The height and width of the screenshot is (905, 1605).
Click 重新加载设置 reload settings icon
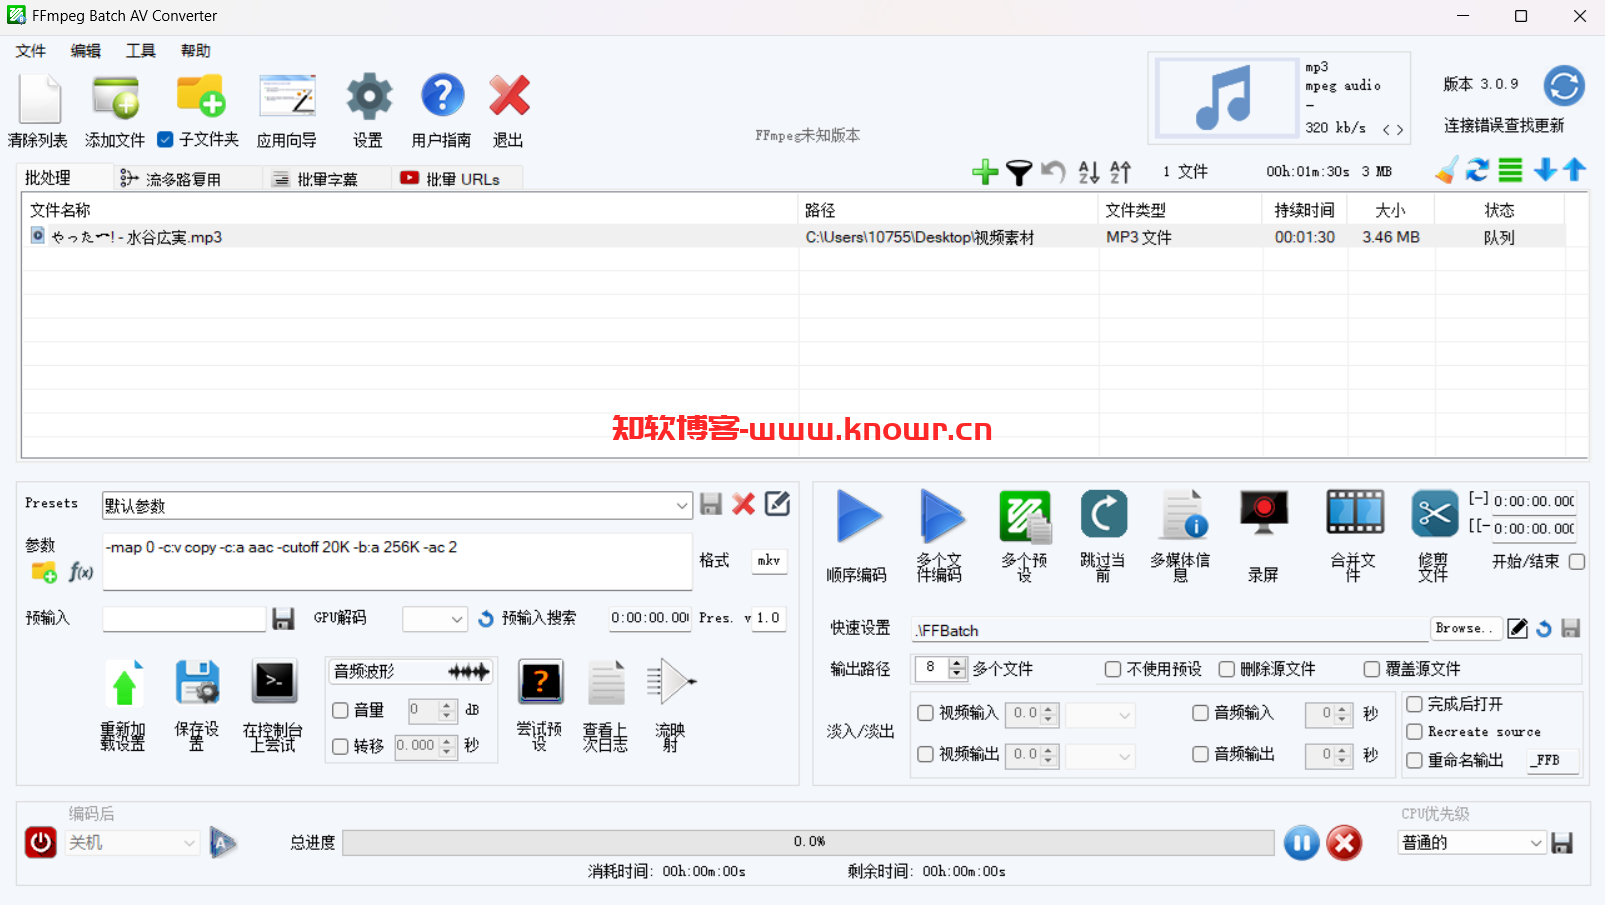[x=124, y=684]
